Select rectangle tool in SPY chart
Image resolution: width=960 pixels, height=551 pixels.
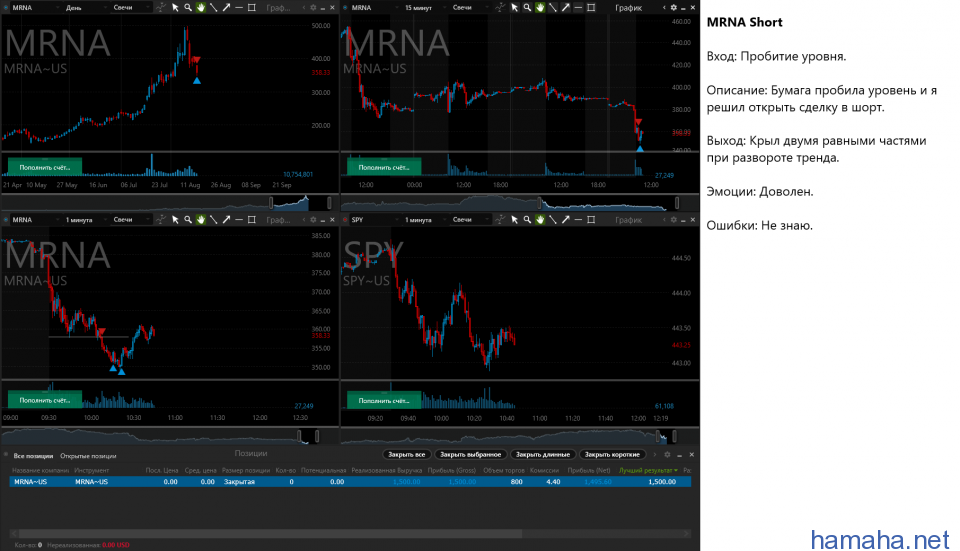591,219
